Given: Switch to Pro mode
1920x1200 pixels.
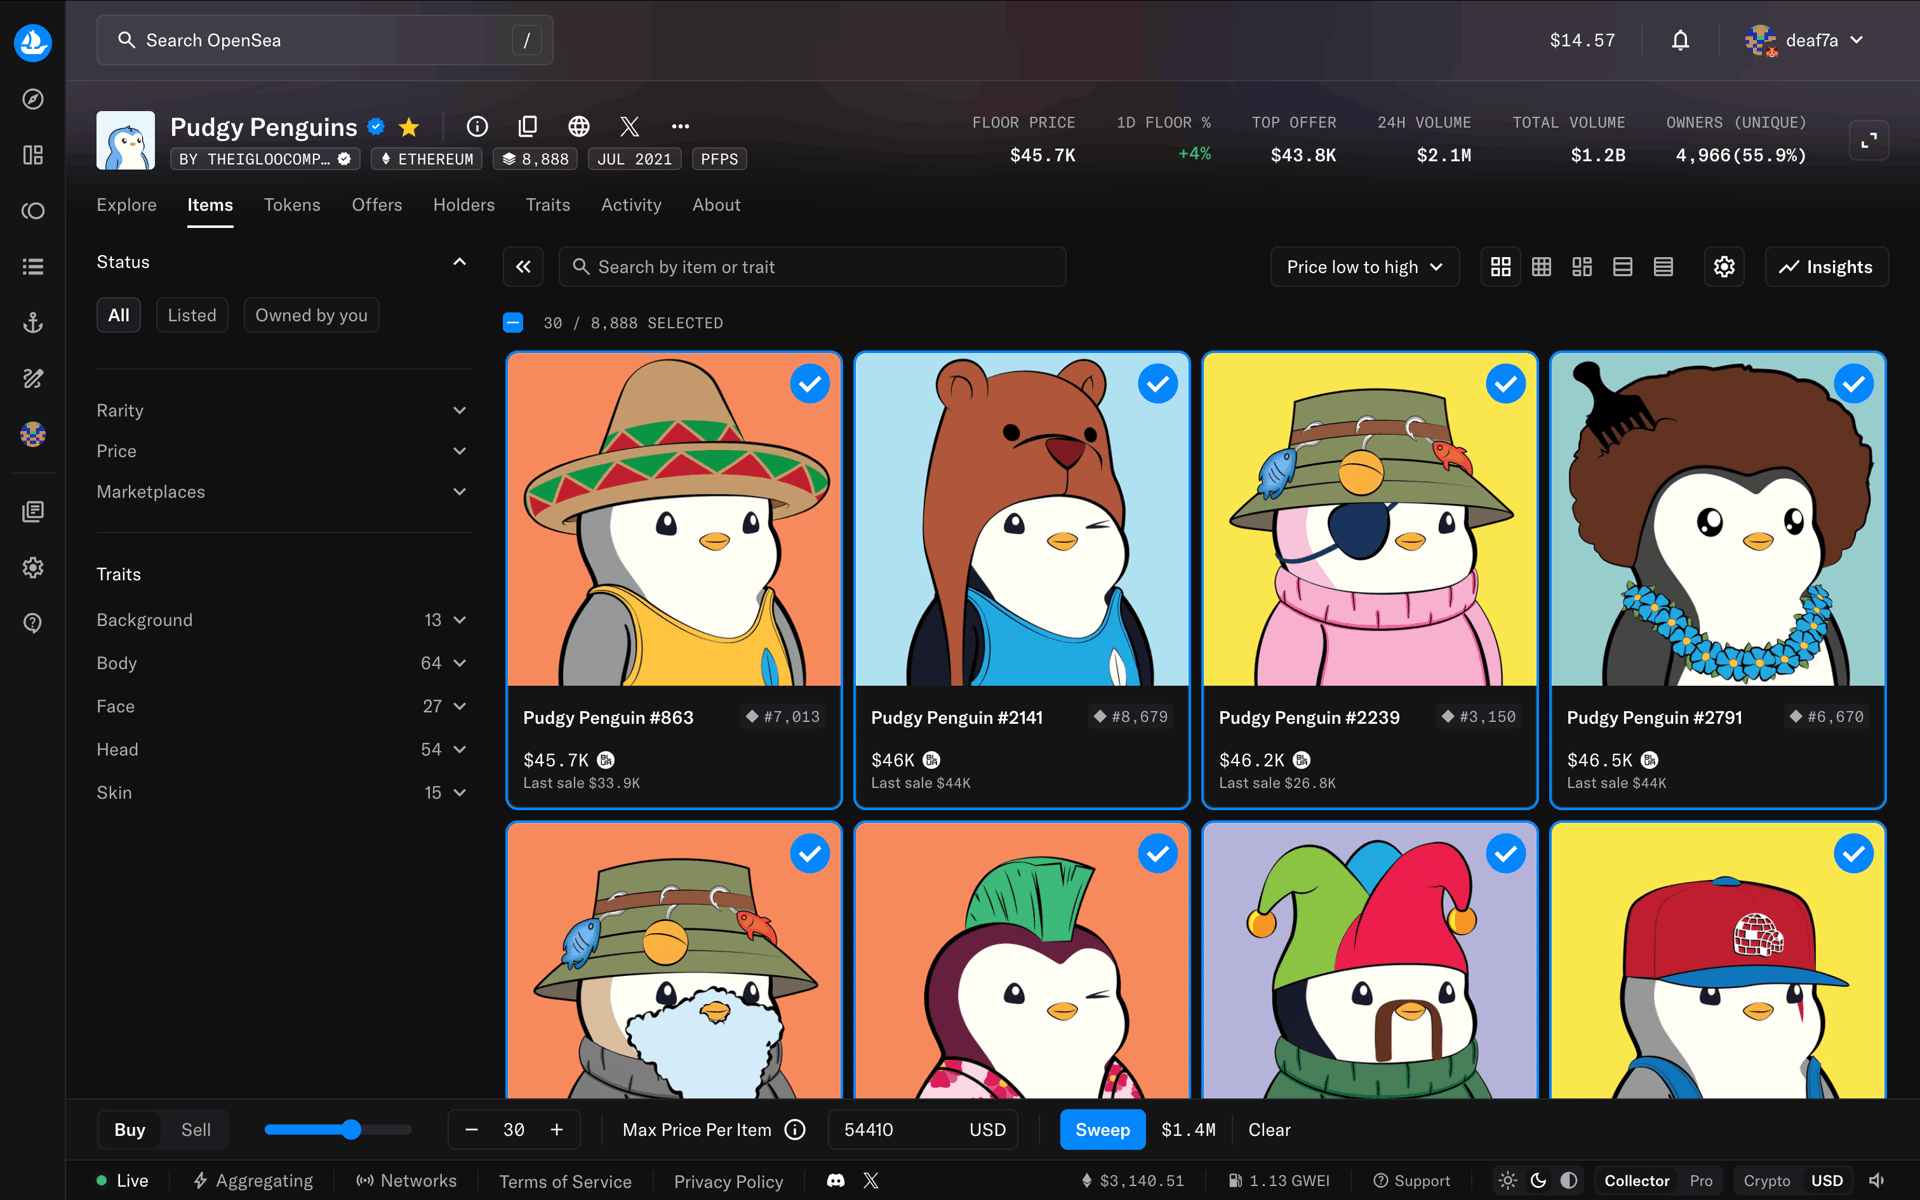Looking at the screenshot, I should click(x=1701, y=1181).
